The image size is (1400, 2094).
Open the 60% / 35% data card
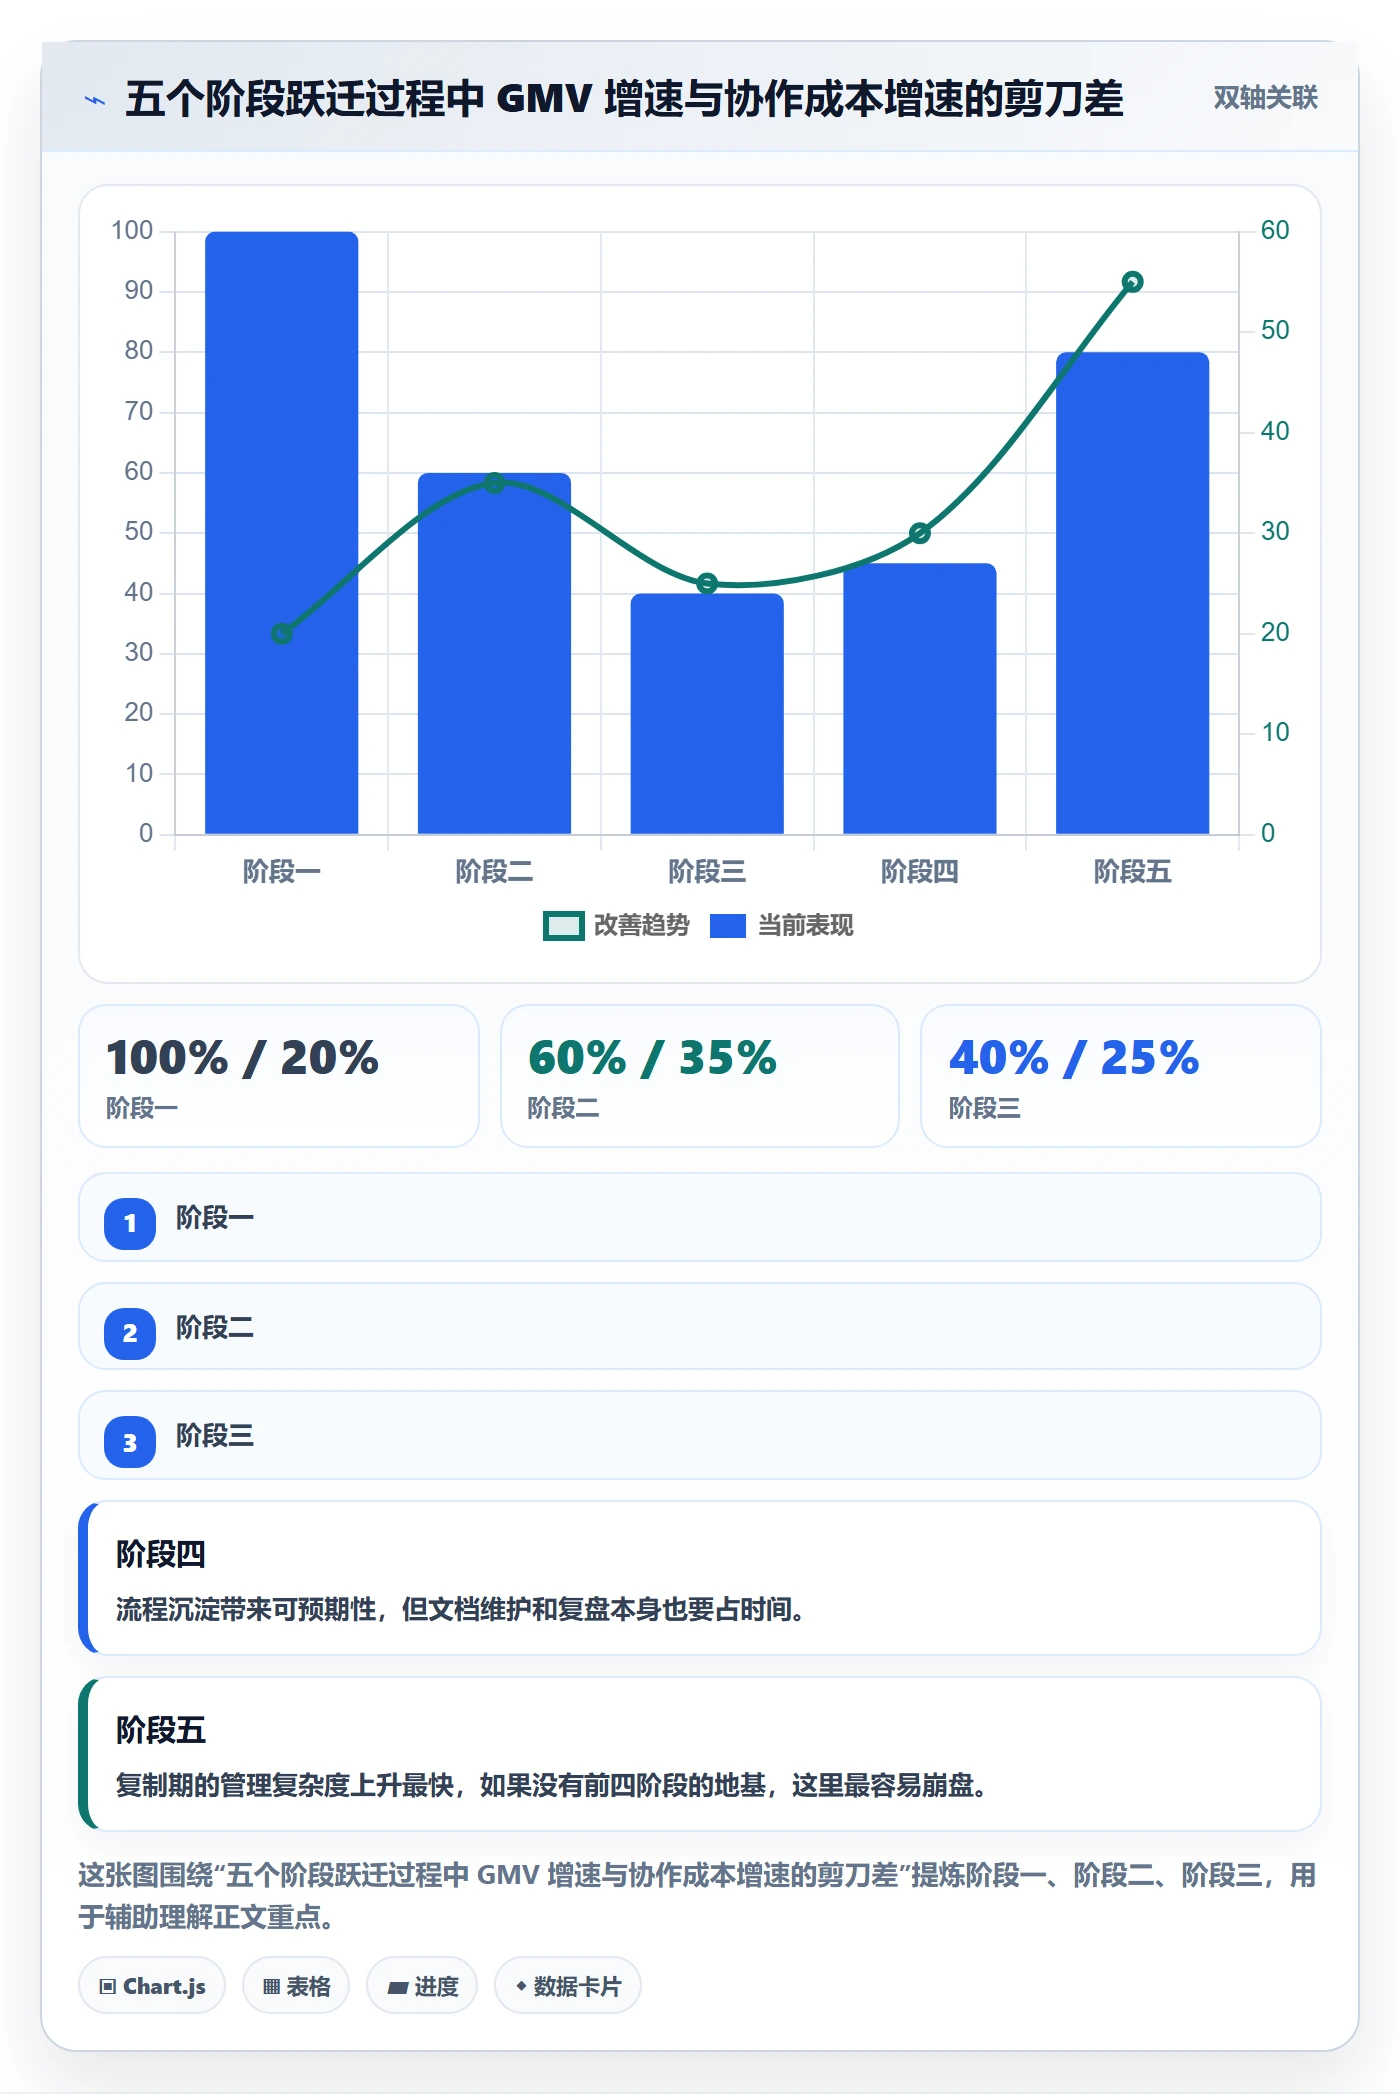700,1076
